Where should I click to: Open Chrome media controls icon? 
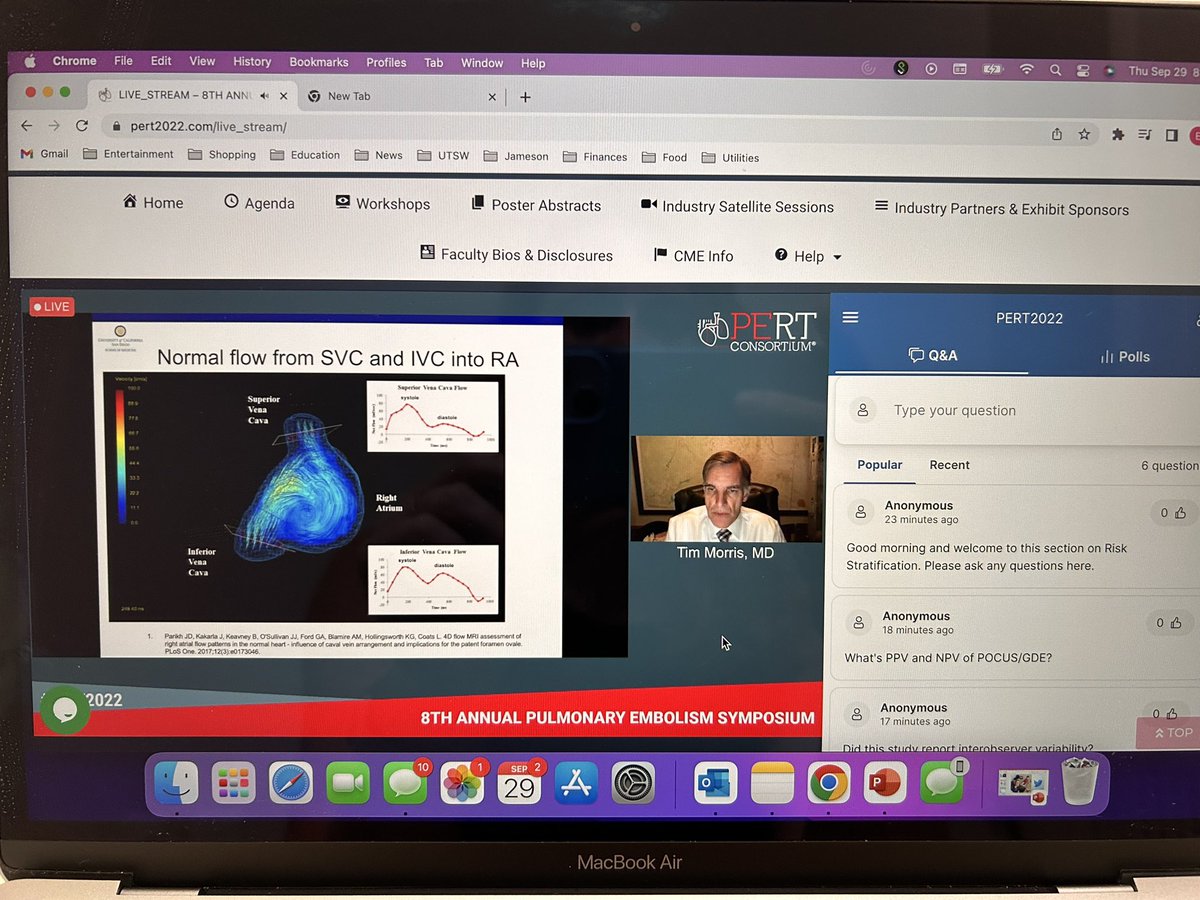tap(1145, 135)
